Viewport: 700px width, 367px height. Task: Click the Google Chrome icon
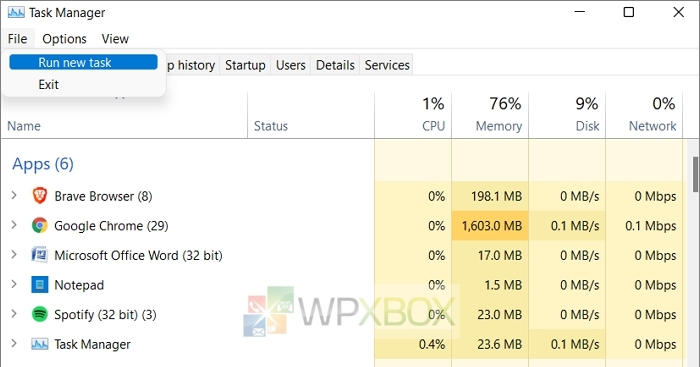coord(40,225)
